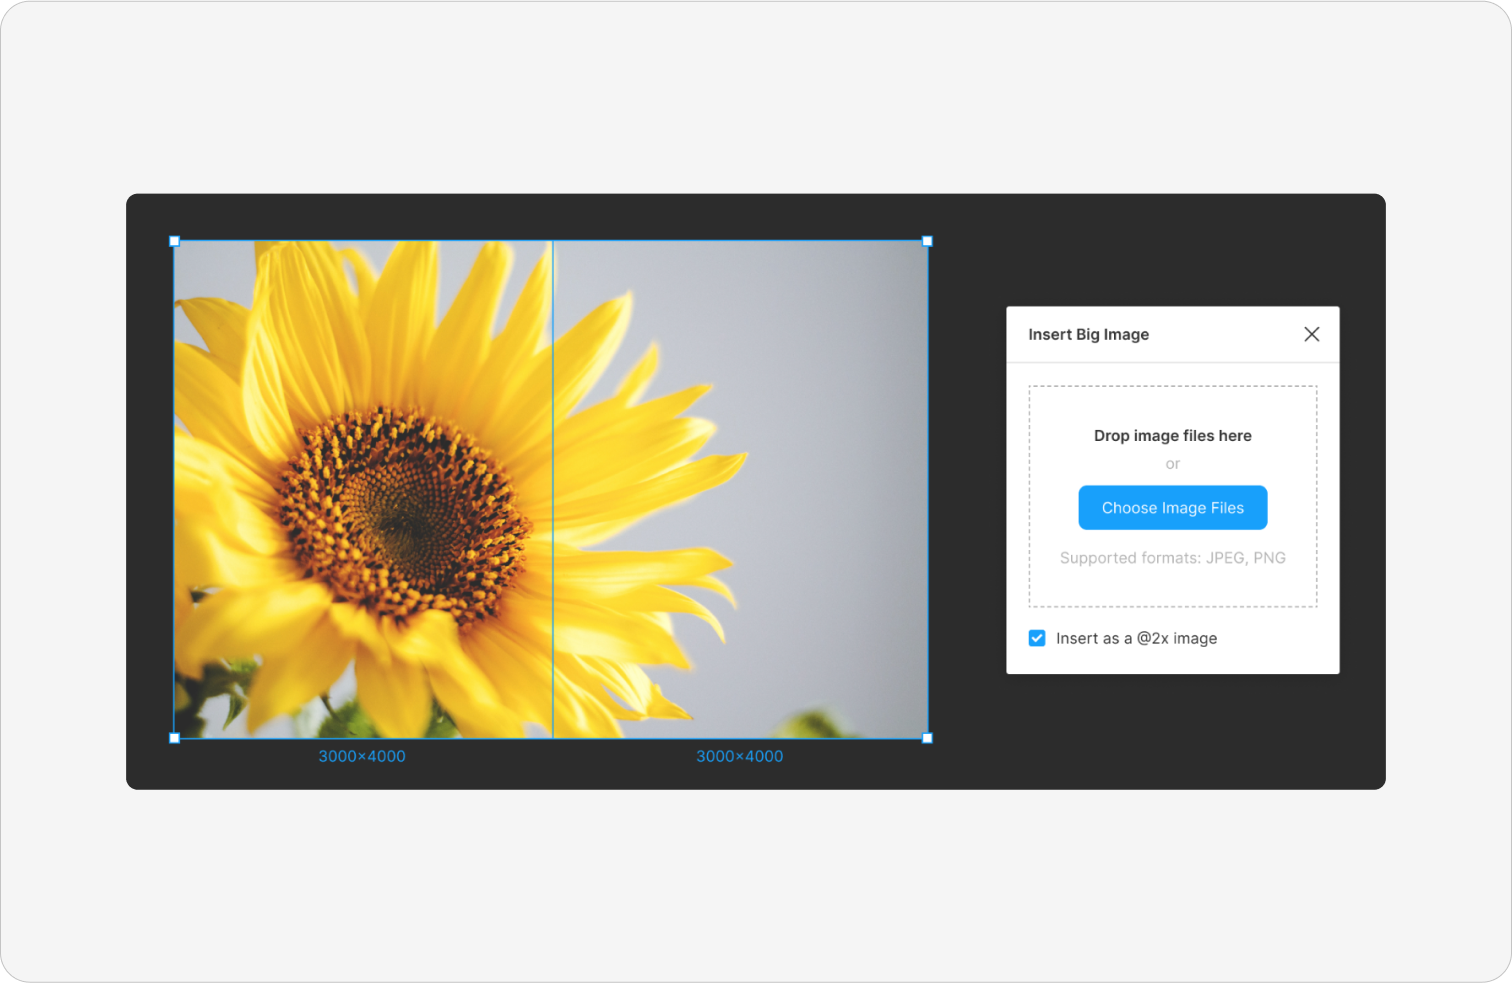The height and width of the screenshot is (983, 1512).
Task: Click the "Drop image files here" area
Action: 1172,435
